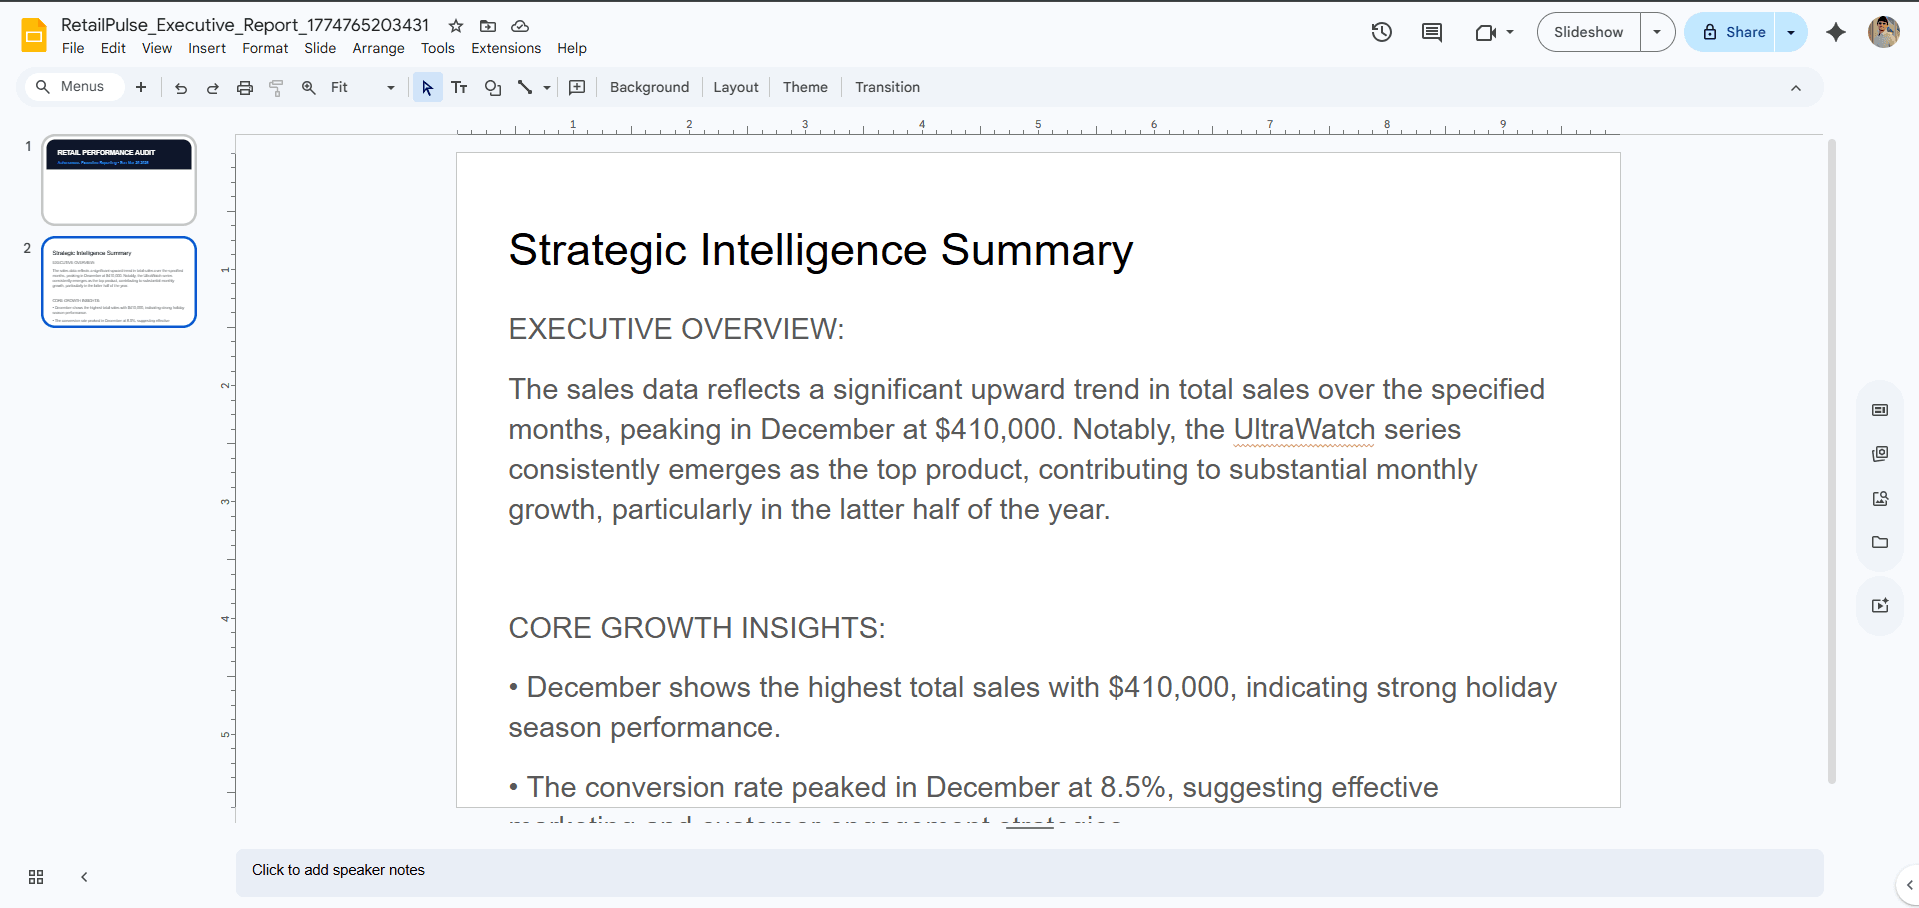This screenshot has height=908, width=1919.
Task: Click the speaker notes field
Action: click(1029, 872)
